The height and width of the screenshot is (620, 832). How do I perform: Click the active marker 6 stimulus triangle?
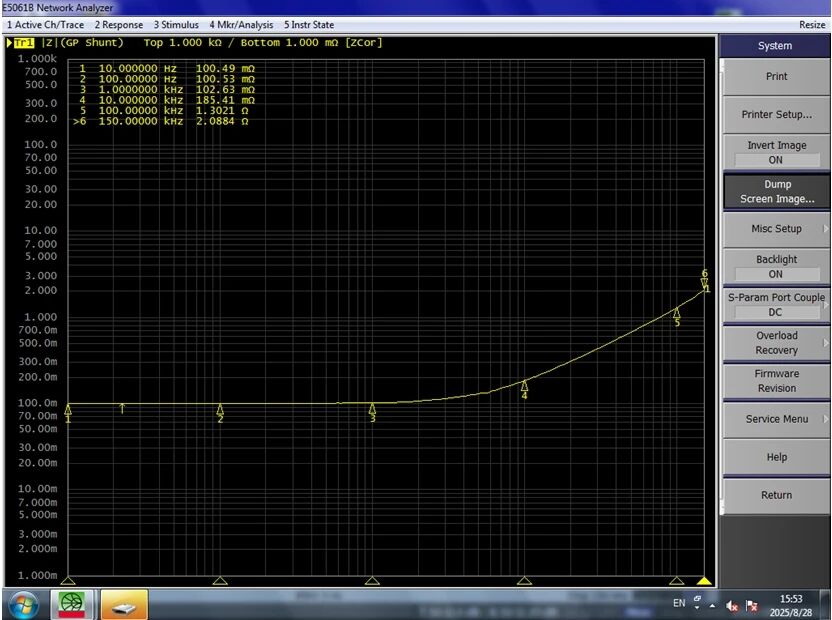(x=704, y=581)
